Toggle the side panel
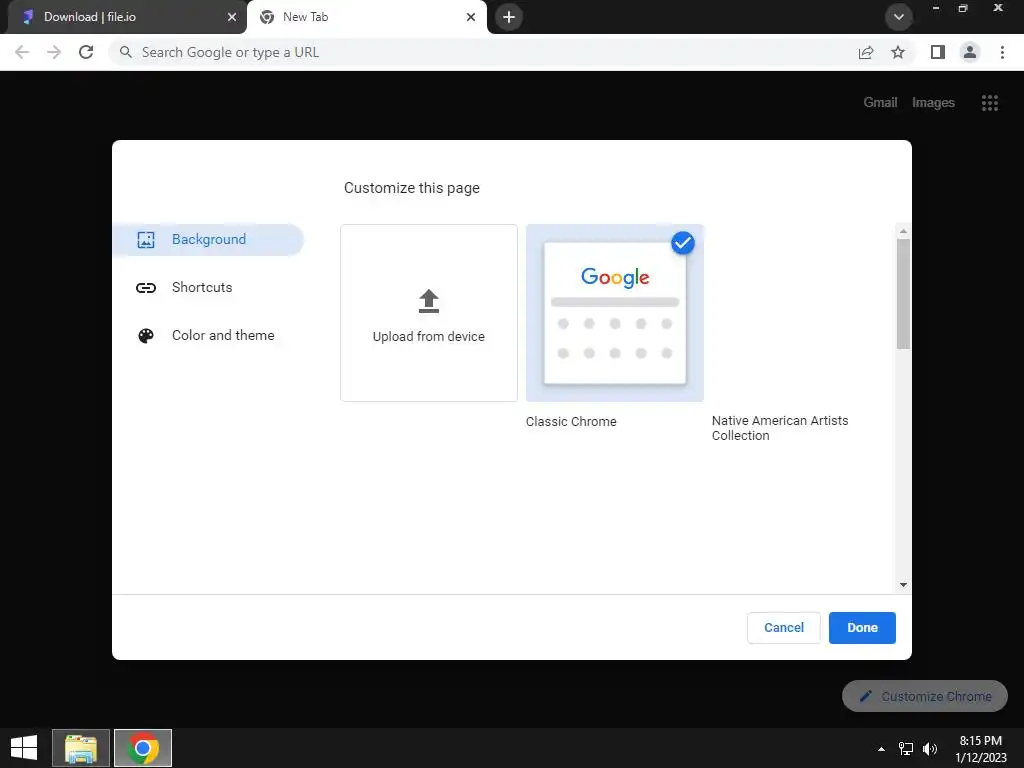1024x768 pixels. click(938, 52)
